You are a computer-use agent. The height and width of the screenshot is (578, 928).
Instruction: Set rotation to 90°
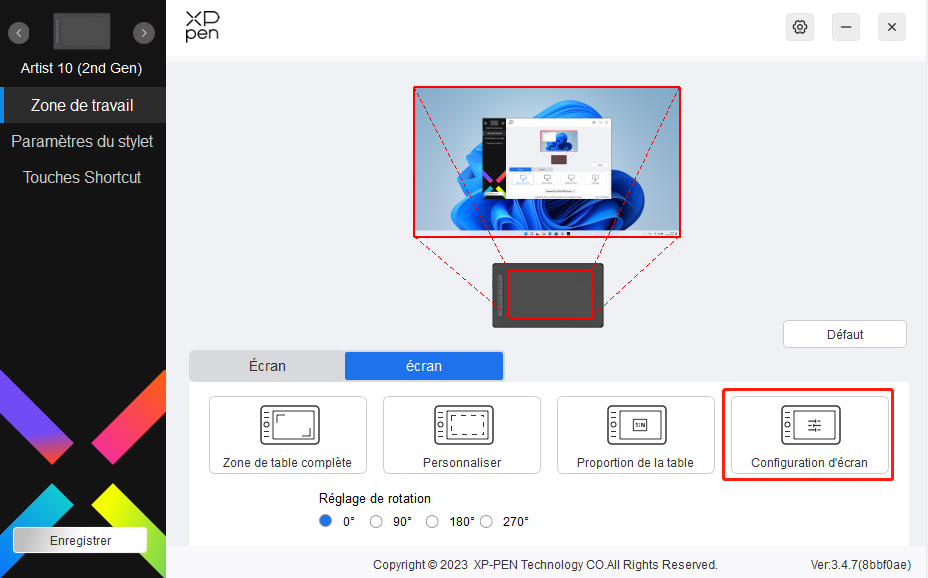(377, 521)
